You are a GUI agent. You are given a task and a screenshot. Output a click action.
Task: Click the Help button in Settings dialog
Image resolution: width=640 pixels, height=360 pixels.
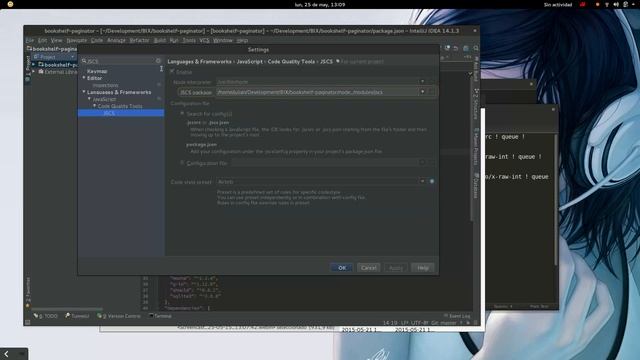(423, 268)
